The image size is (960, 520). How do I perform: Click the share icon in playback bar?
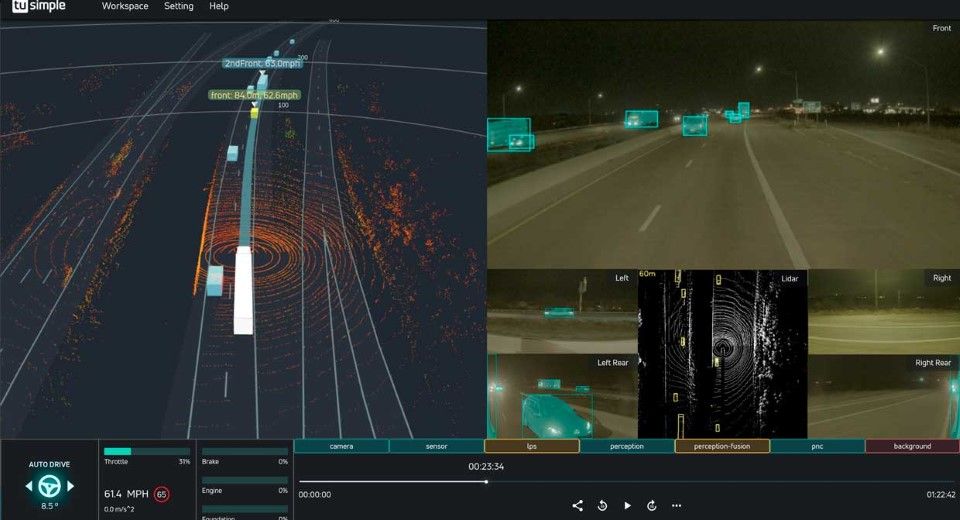[577, 505]
